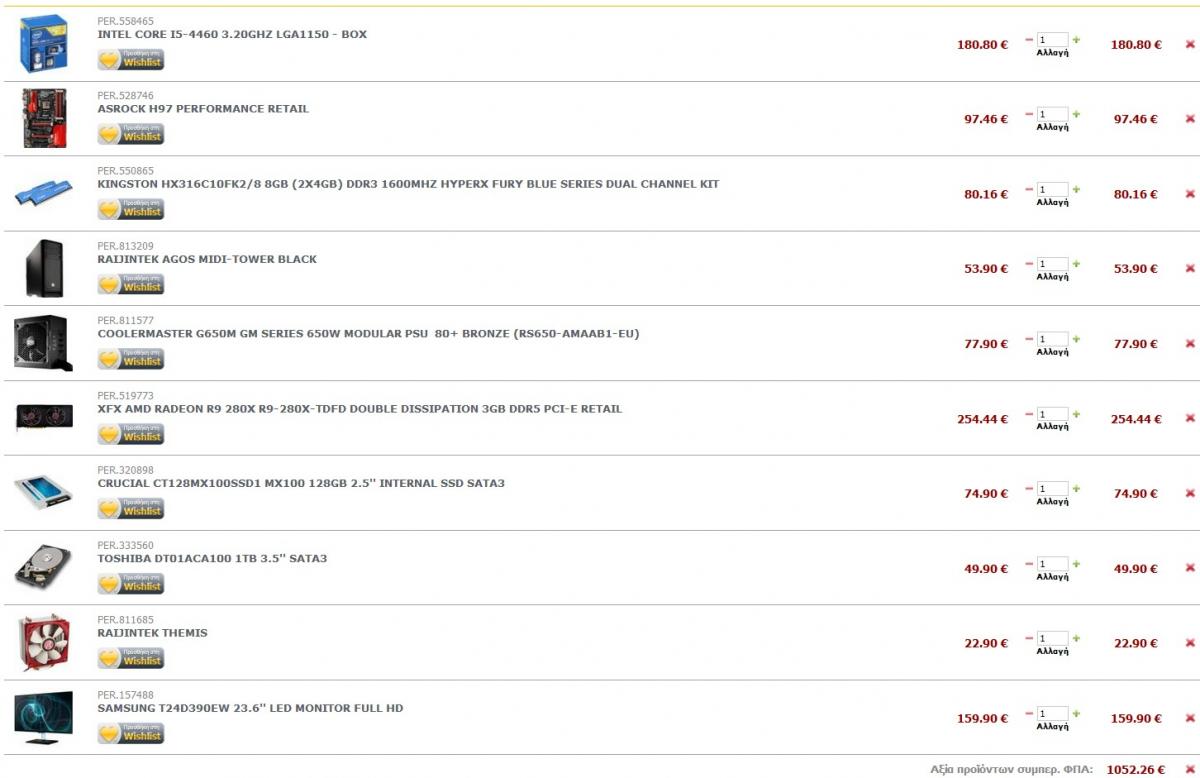Remove Toshiba DT01ACA100 hard drive
Viewport: 1200px width, 778px height.
pyautogui.click(x=1190, y=569)
